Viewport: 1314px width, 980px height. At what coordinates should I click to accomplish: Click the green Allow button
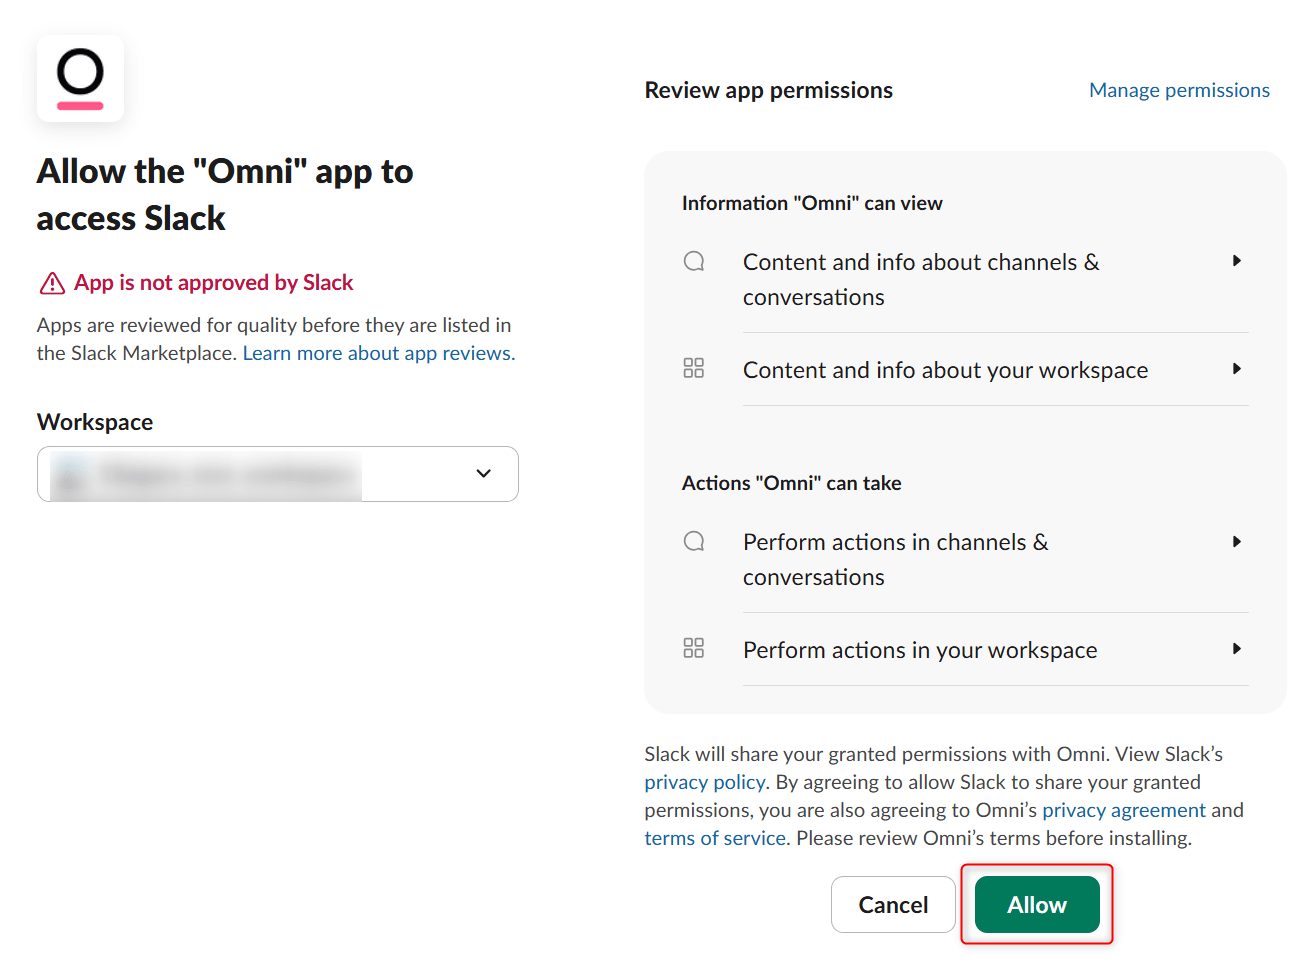pyautogui.click(x=1037, y=905)
